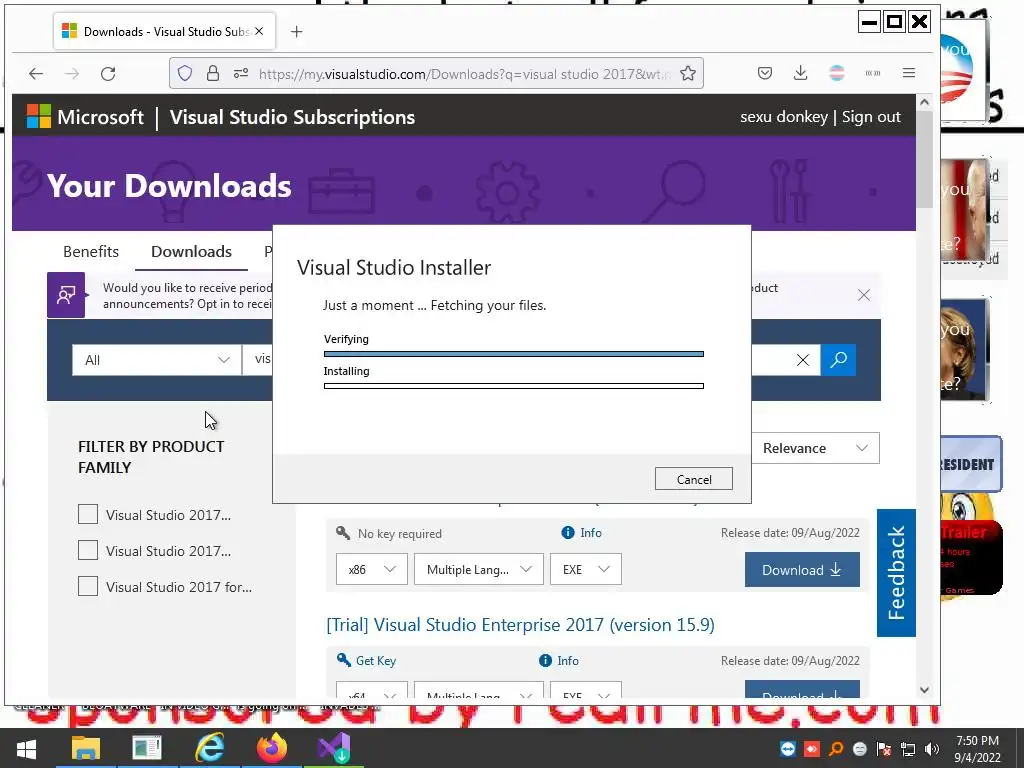
Task: Go back using the browser back arrow
Action: point(36,74)
